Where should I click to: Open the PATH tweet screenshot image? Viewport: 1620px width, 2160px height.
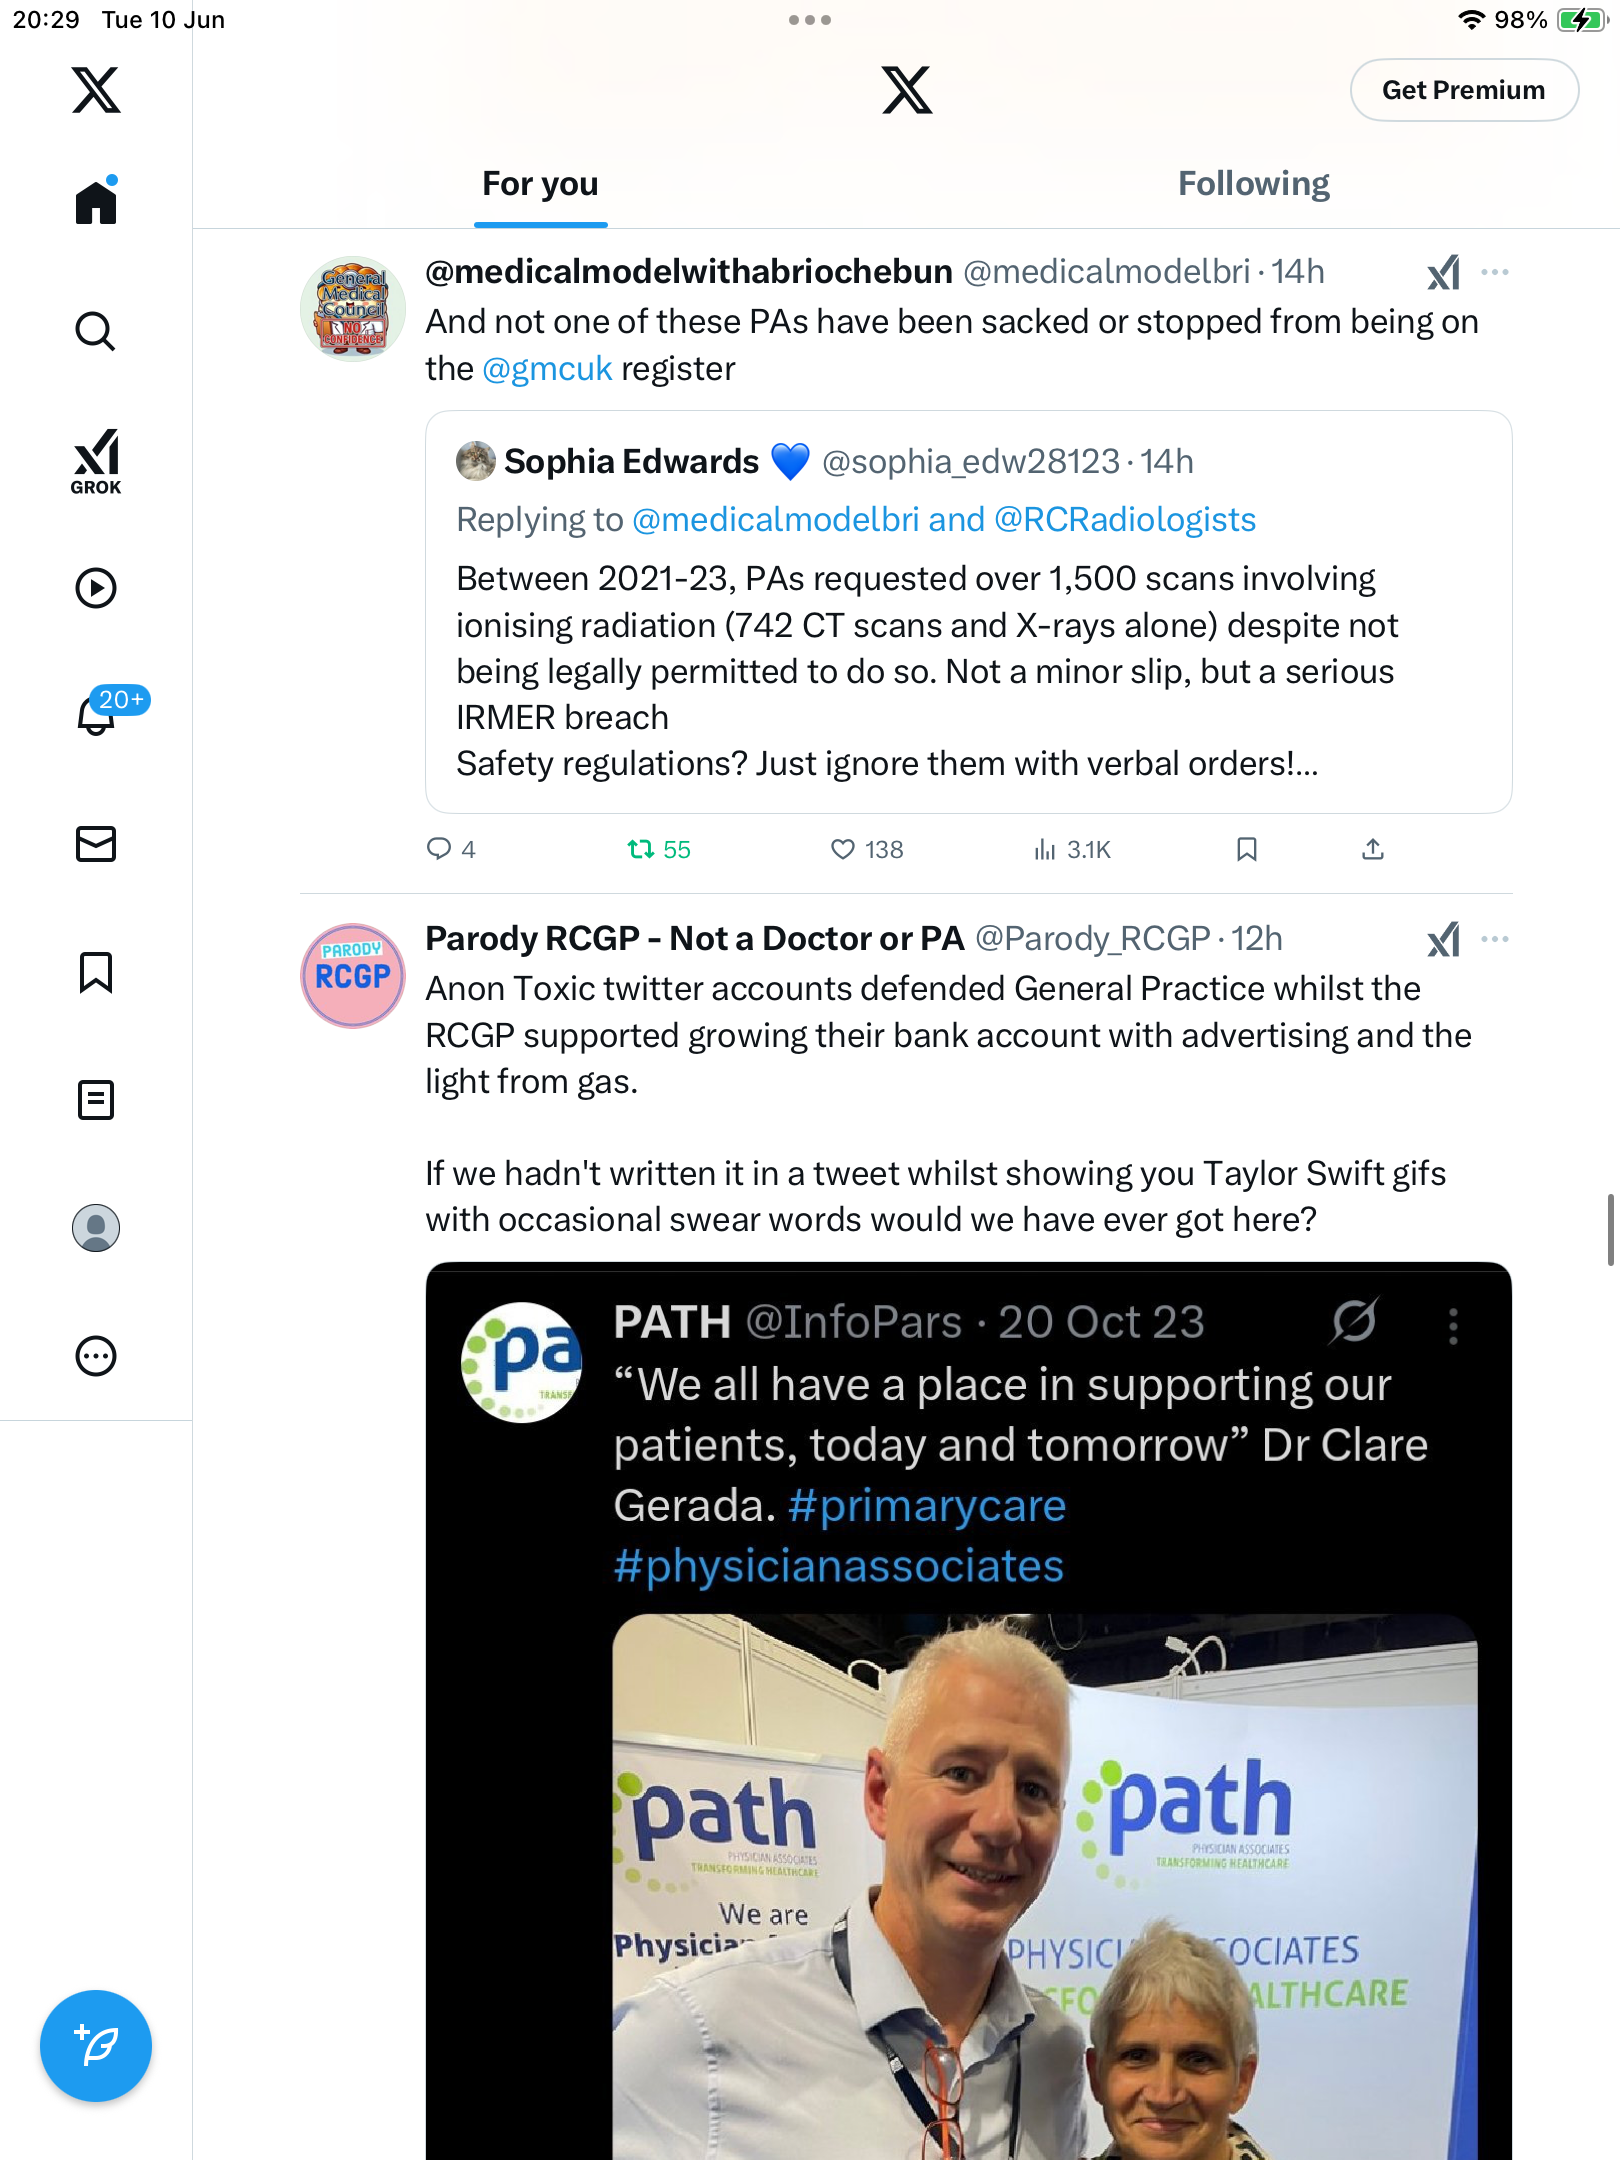click(968, 1710)
